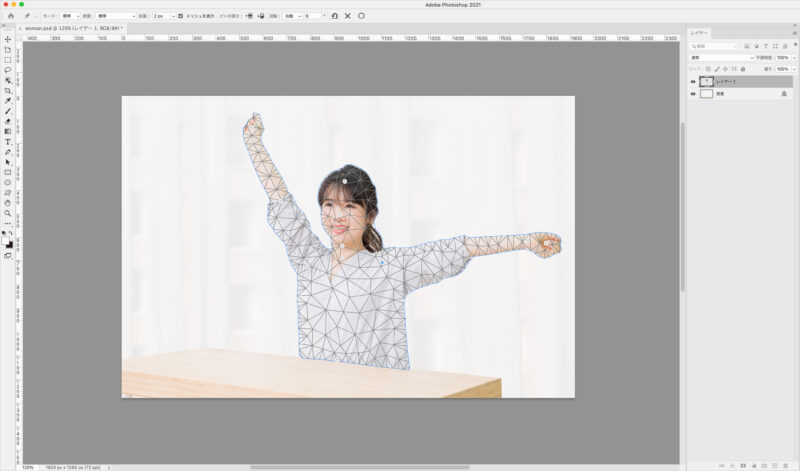This screenshot has width=800, height=471.
Task: Open the layer filter kind dropdown
Action: (x=713, y=46)
